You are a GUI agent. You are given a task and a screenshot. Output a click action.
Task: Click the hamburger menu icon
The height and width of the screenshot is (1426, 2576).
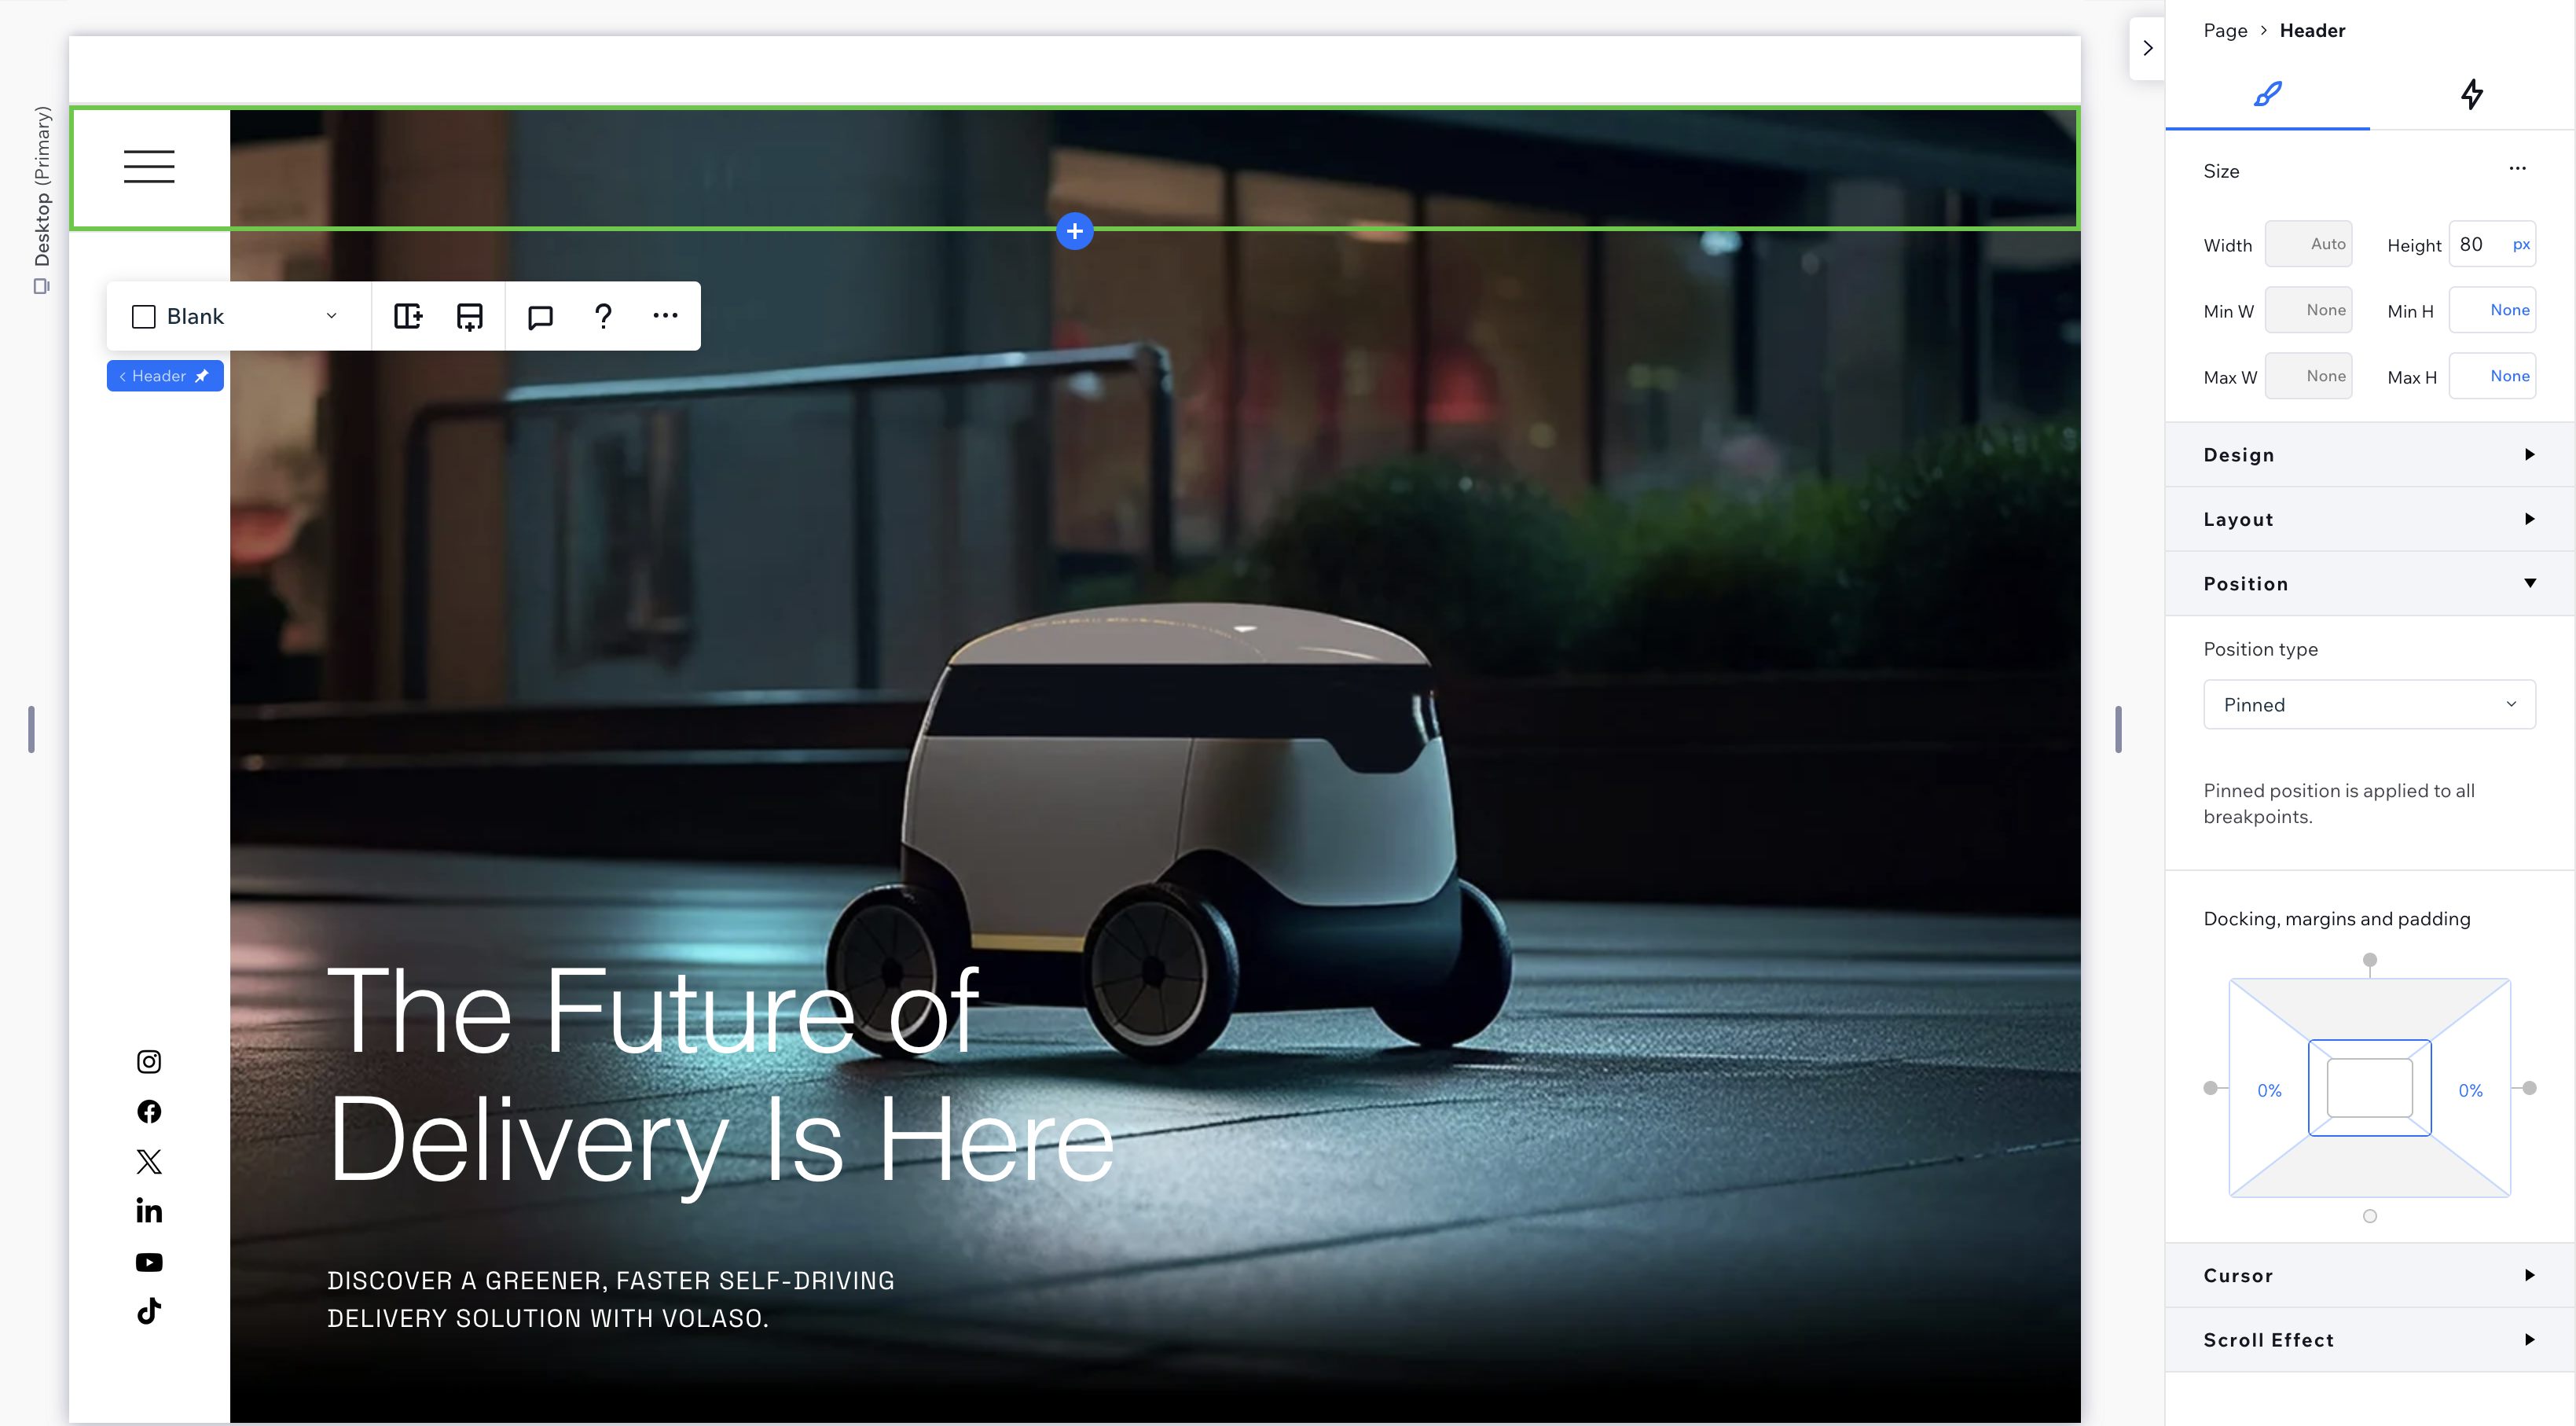[148, 165]
